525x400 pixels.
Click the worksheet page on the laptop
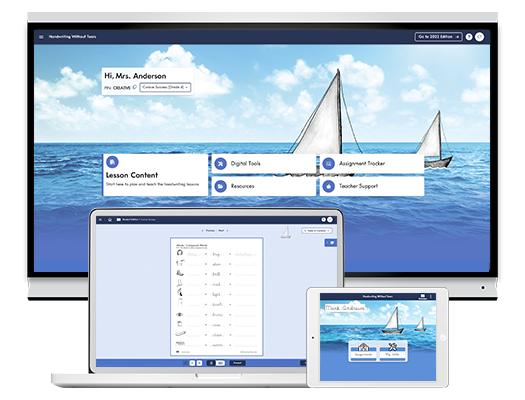click(x=217, y=297)
